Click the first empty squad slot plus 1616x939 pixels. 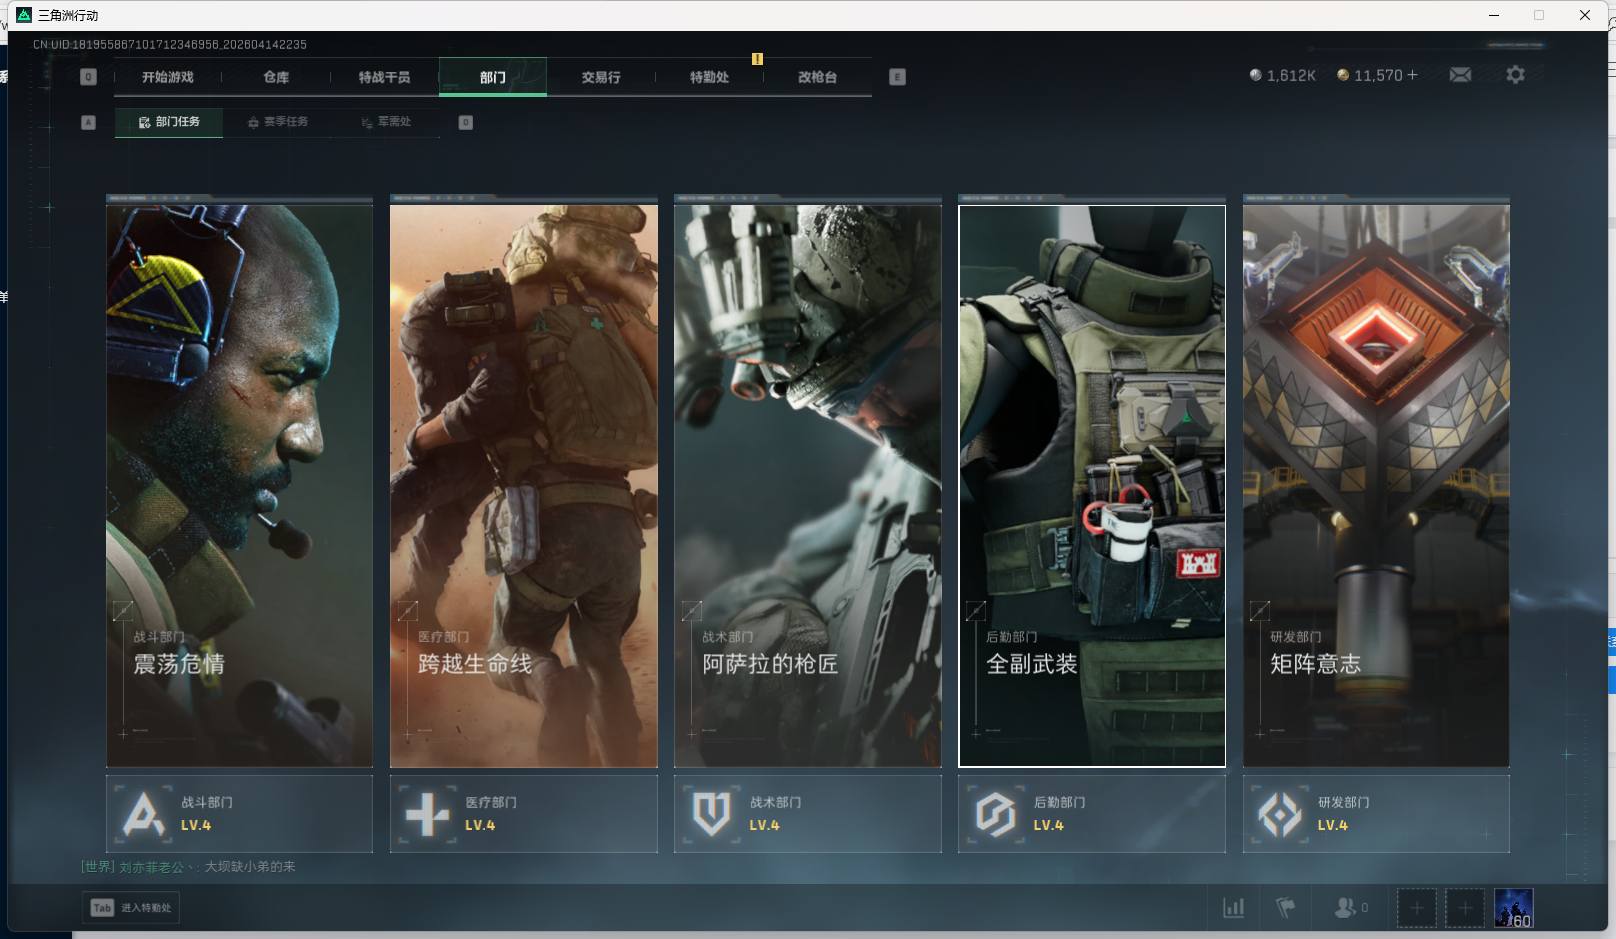[1416, 908]
